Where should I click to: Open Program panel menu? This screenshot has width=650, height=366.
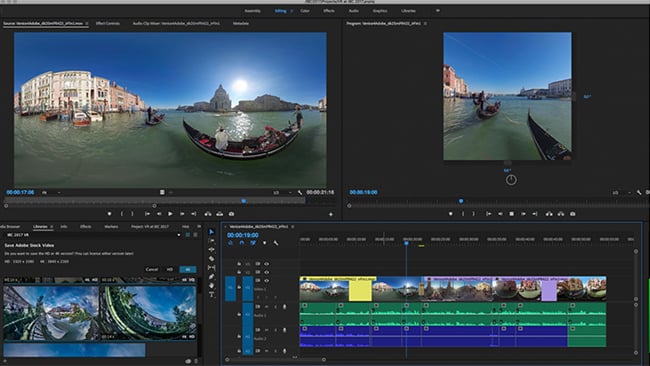coord(425,24)
